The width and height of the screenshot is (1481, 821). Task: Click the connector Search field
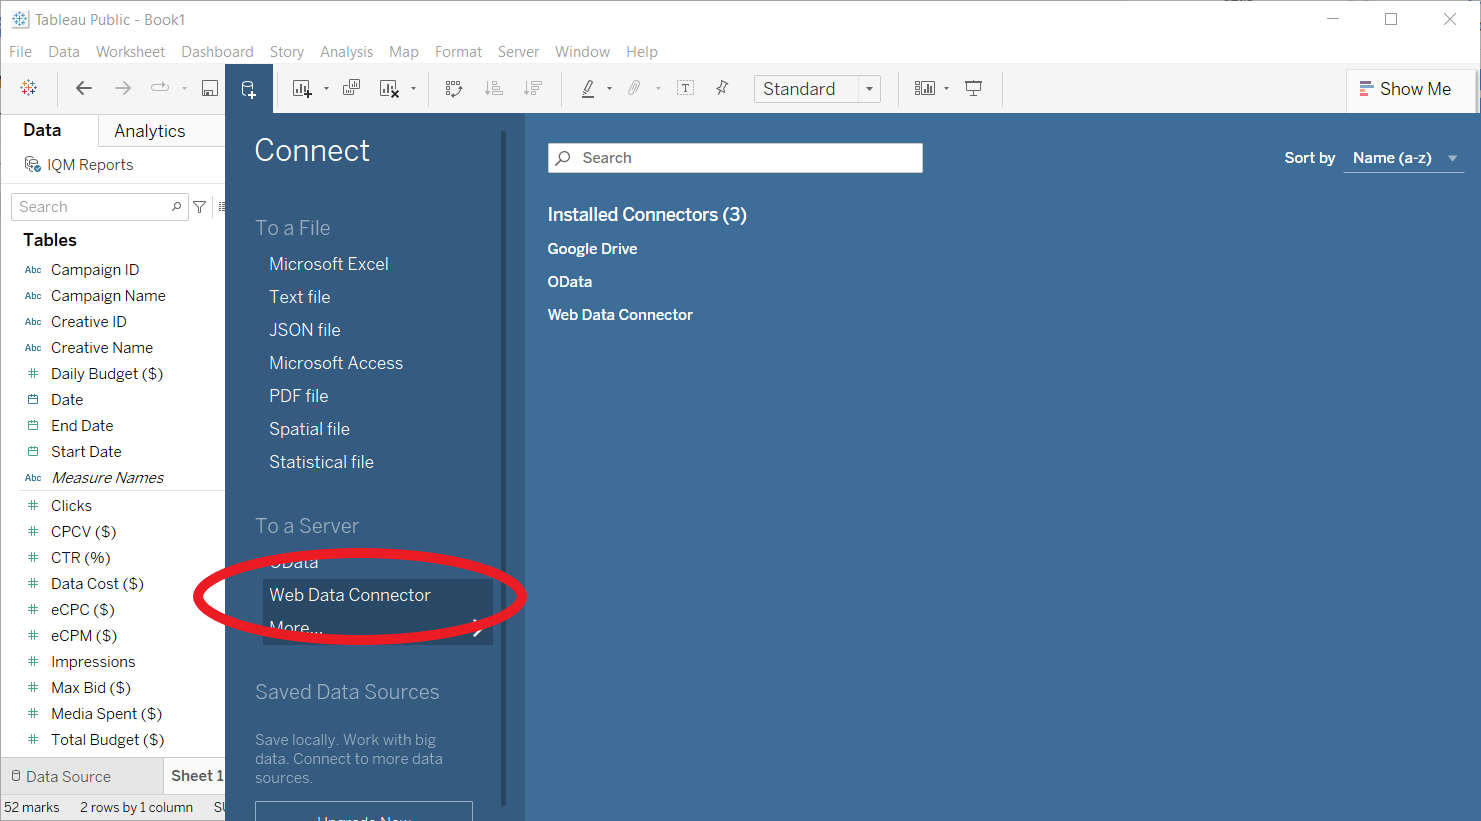point(735,158)
